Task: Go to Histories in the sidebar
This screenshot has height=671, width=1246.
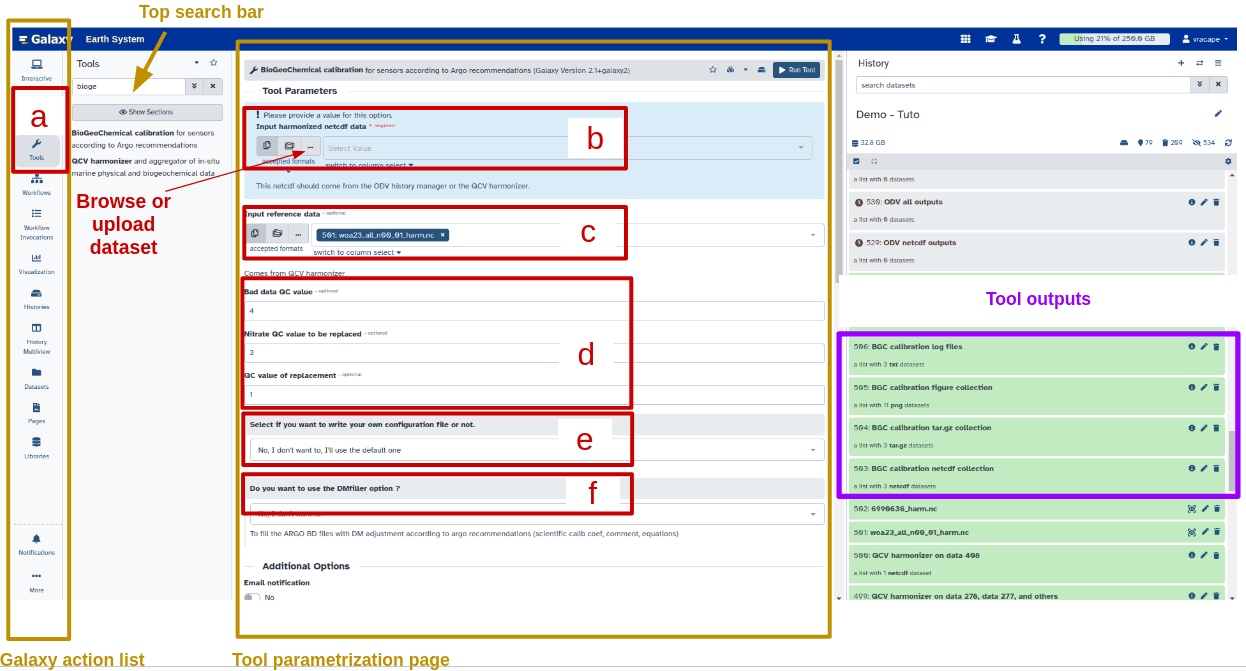Action: [x=36, y=298]
